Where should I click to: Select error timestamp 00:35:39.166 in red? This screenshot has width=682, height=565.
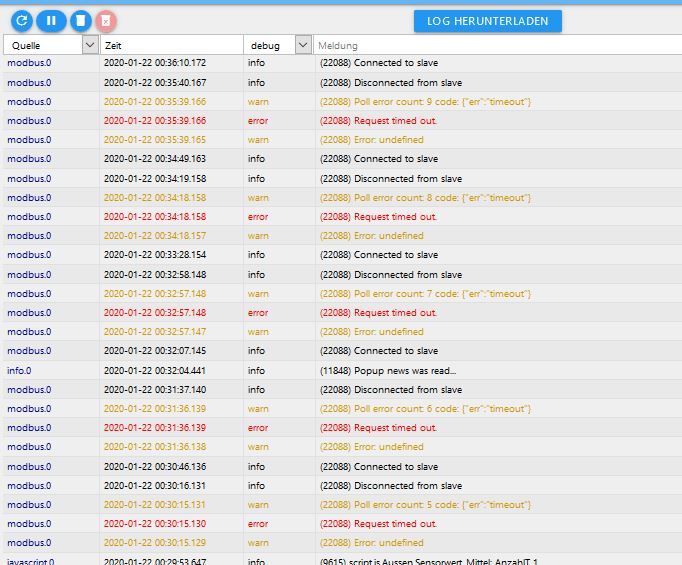(155, 120)
